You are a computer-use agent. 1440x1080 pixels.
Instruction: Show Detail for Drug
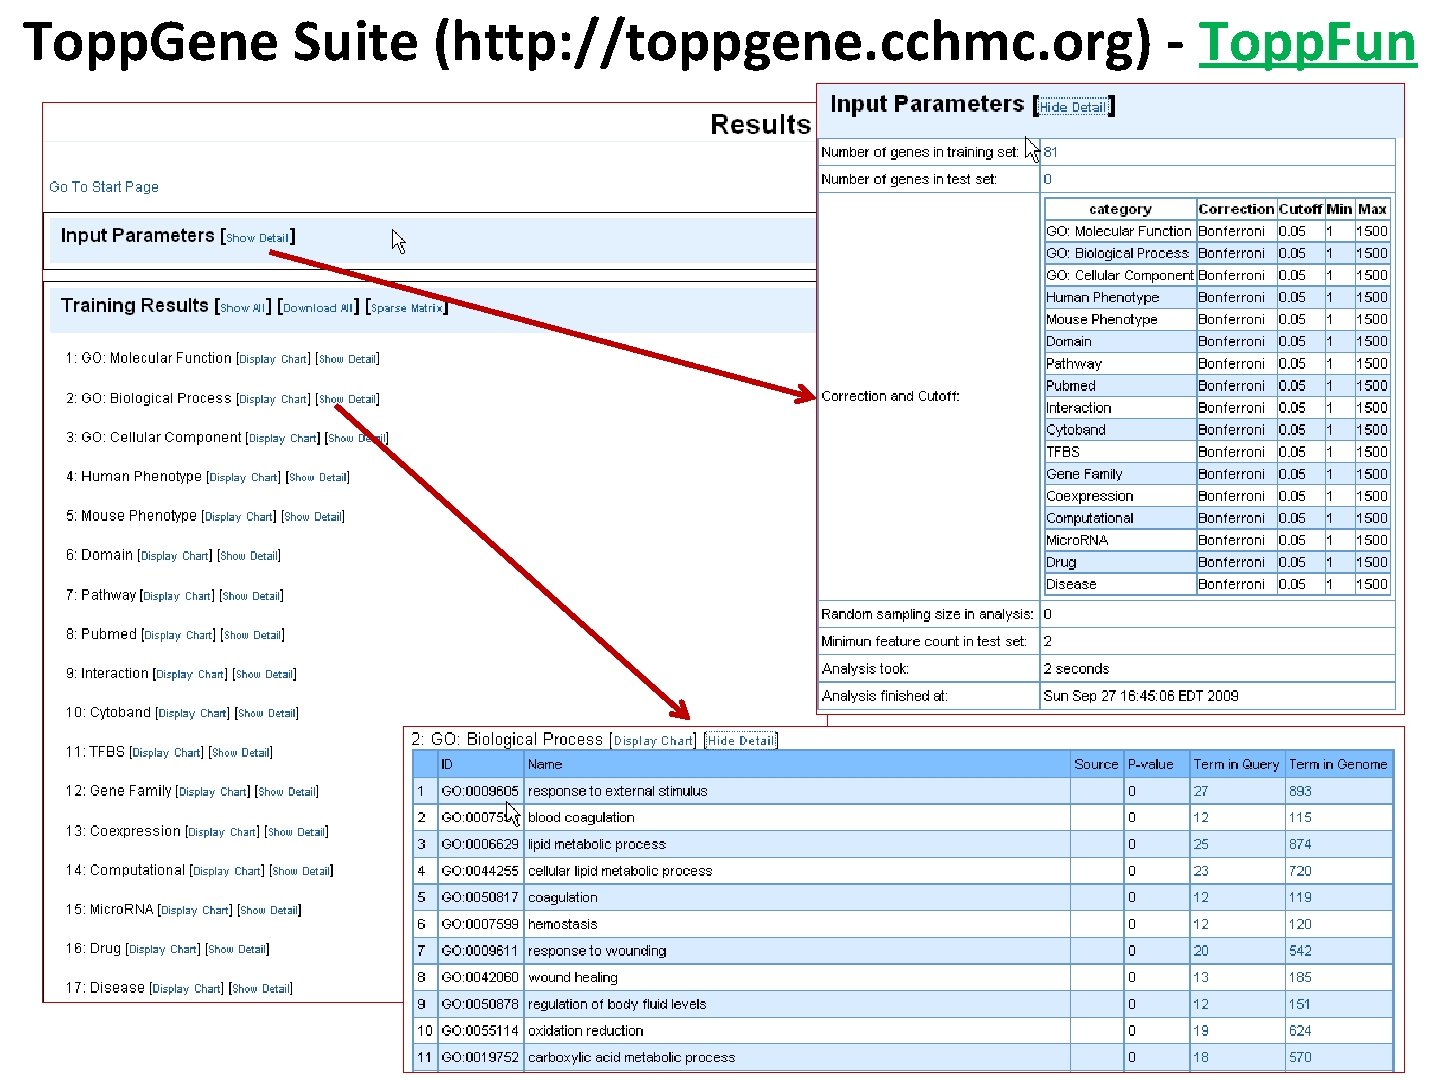point(237,950)
